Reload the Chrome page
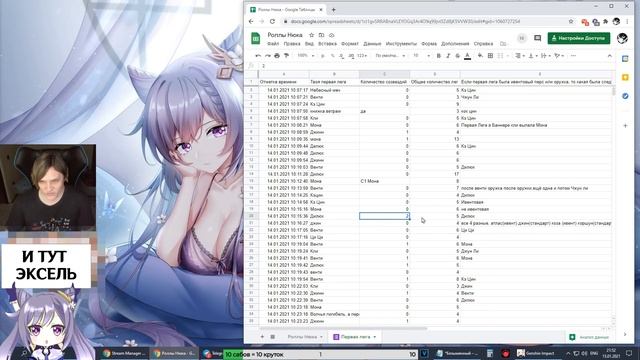 pos(272,21)
